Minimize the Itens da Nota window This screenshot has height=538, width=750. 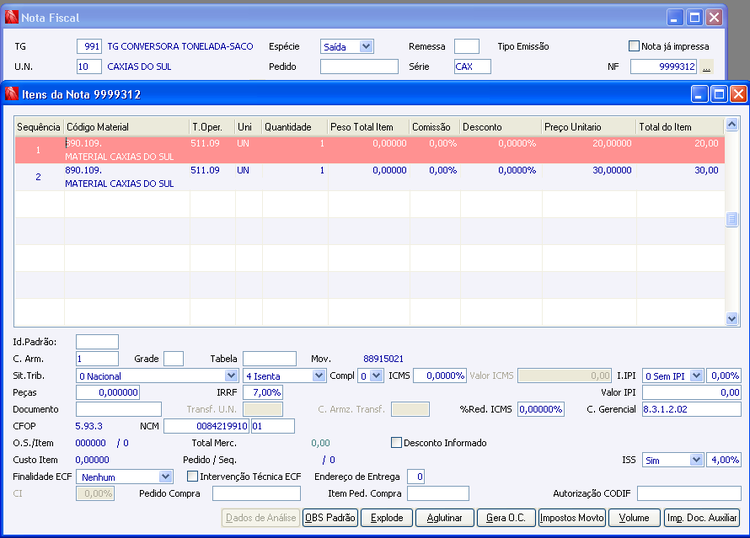pyautogui.click(x=700, y=93)
